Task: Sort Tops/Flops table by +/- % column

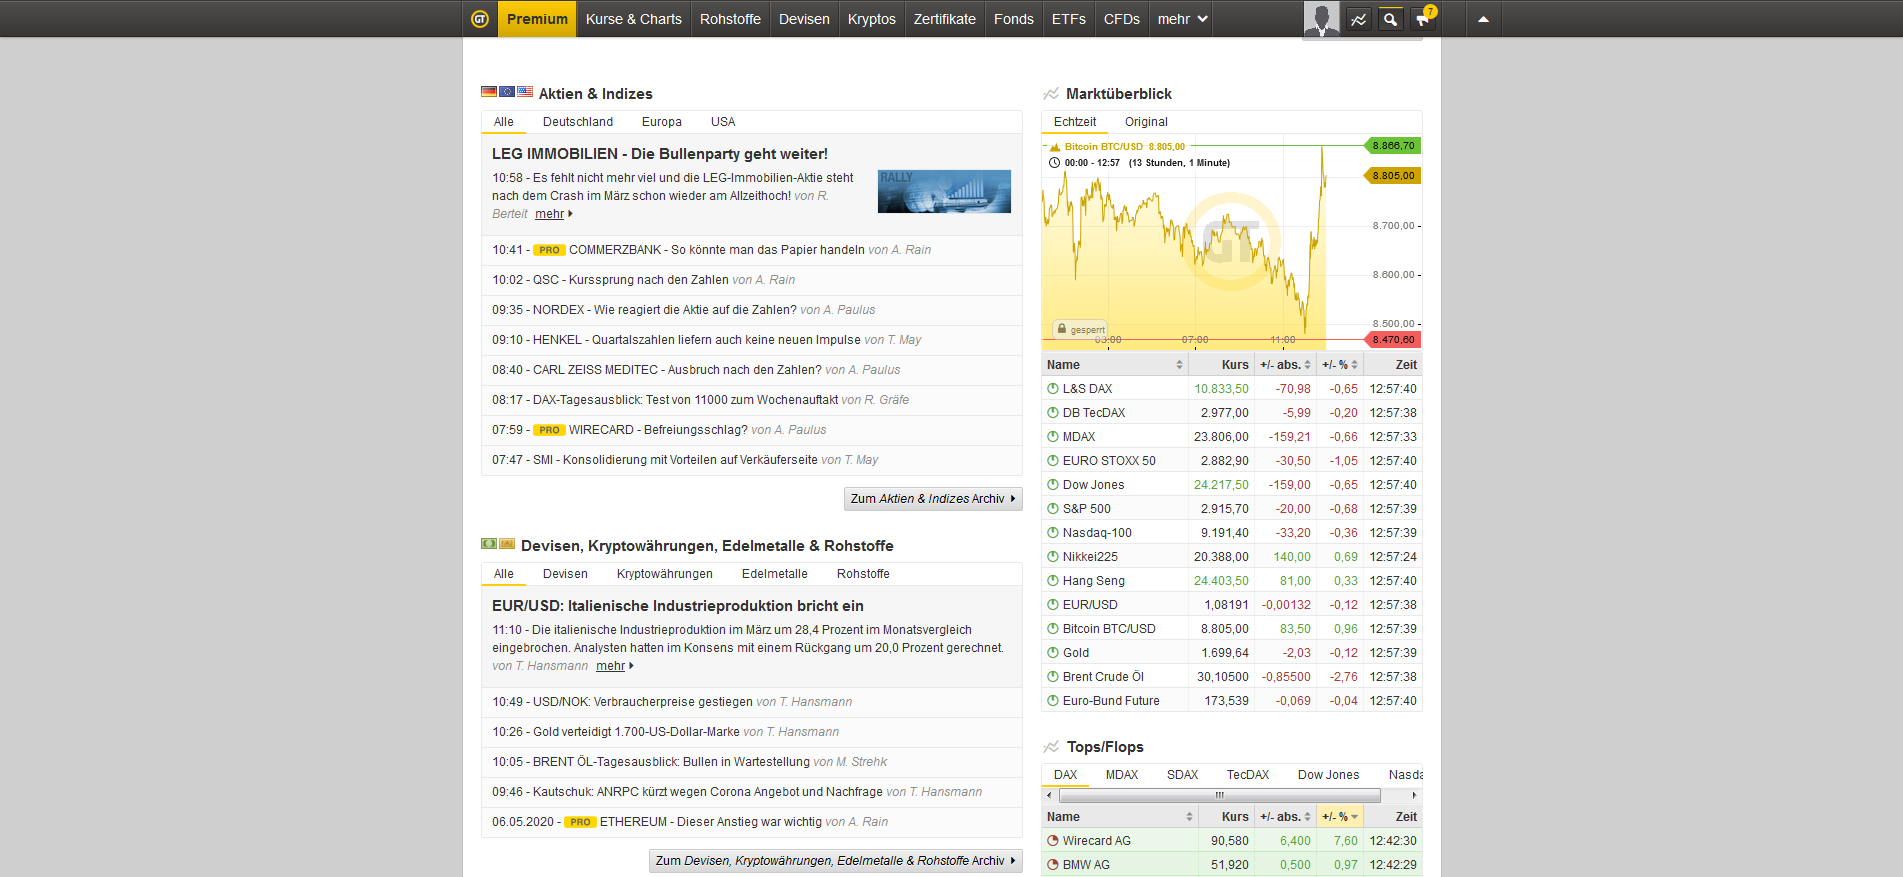Action: tap(1340, 817)
